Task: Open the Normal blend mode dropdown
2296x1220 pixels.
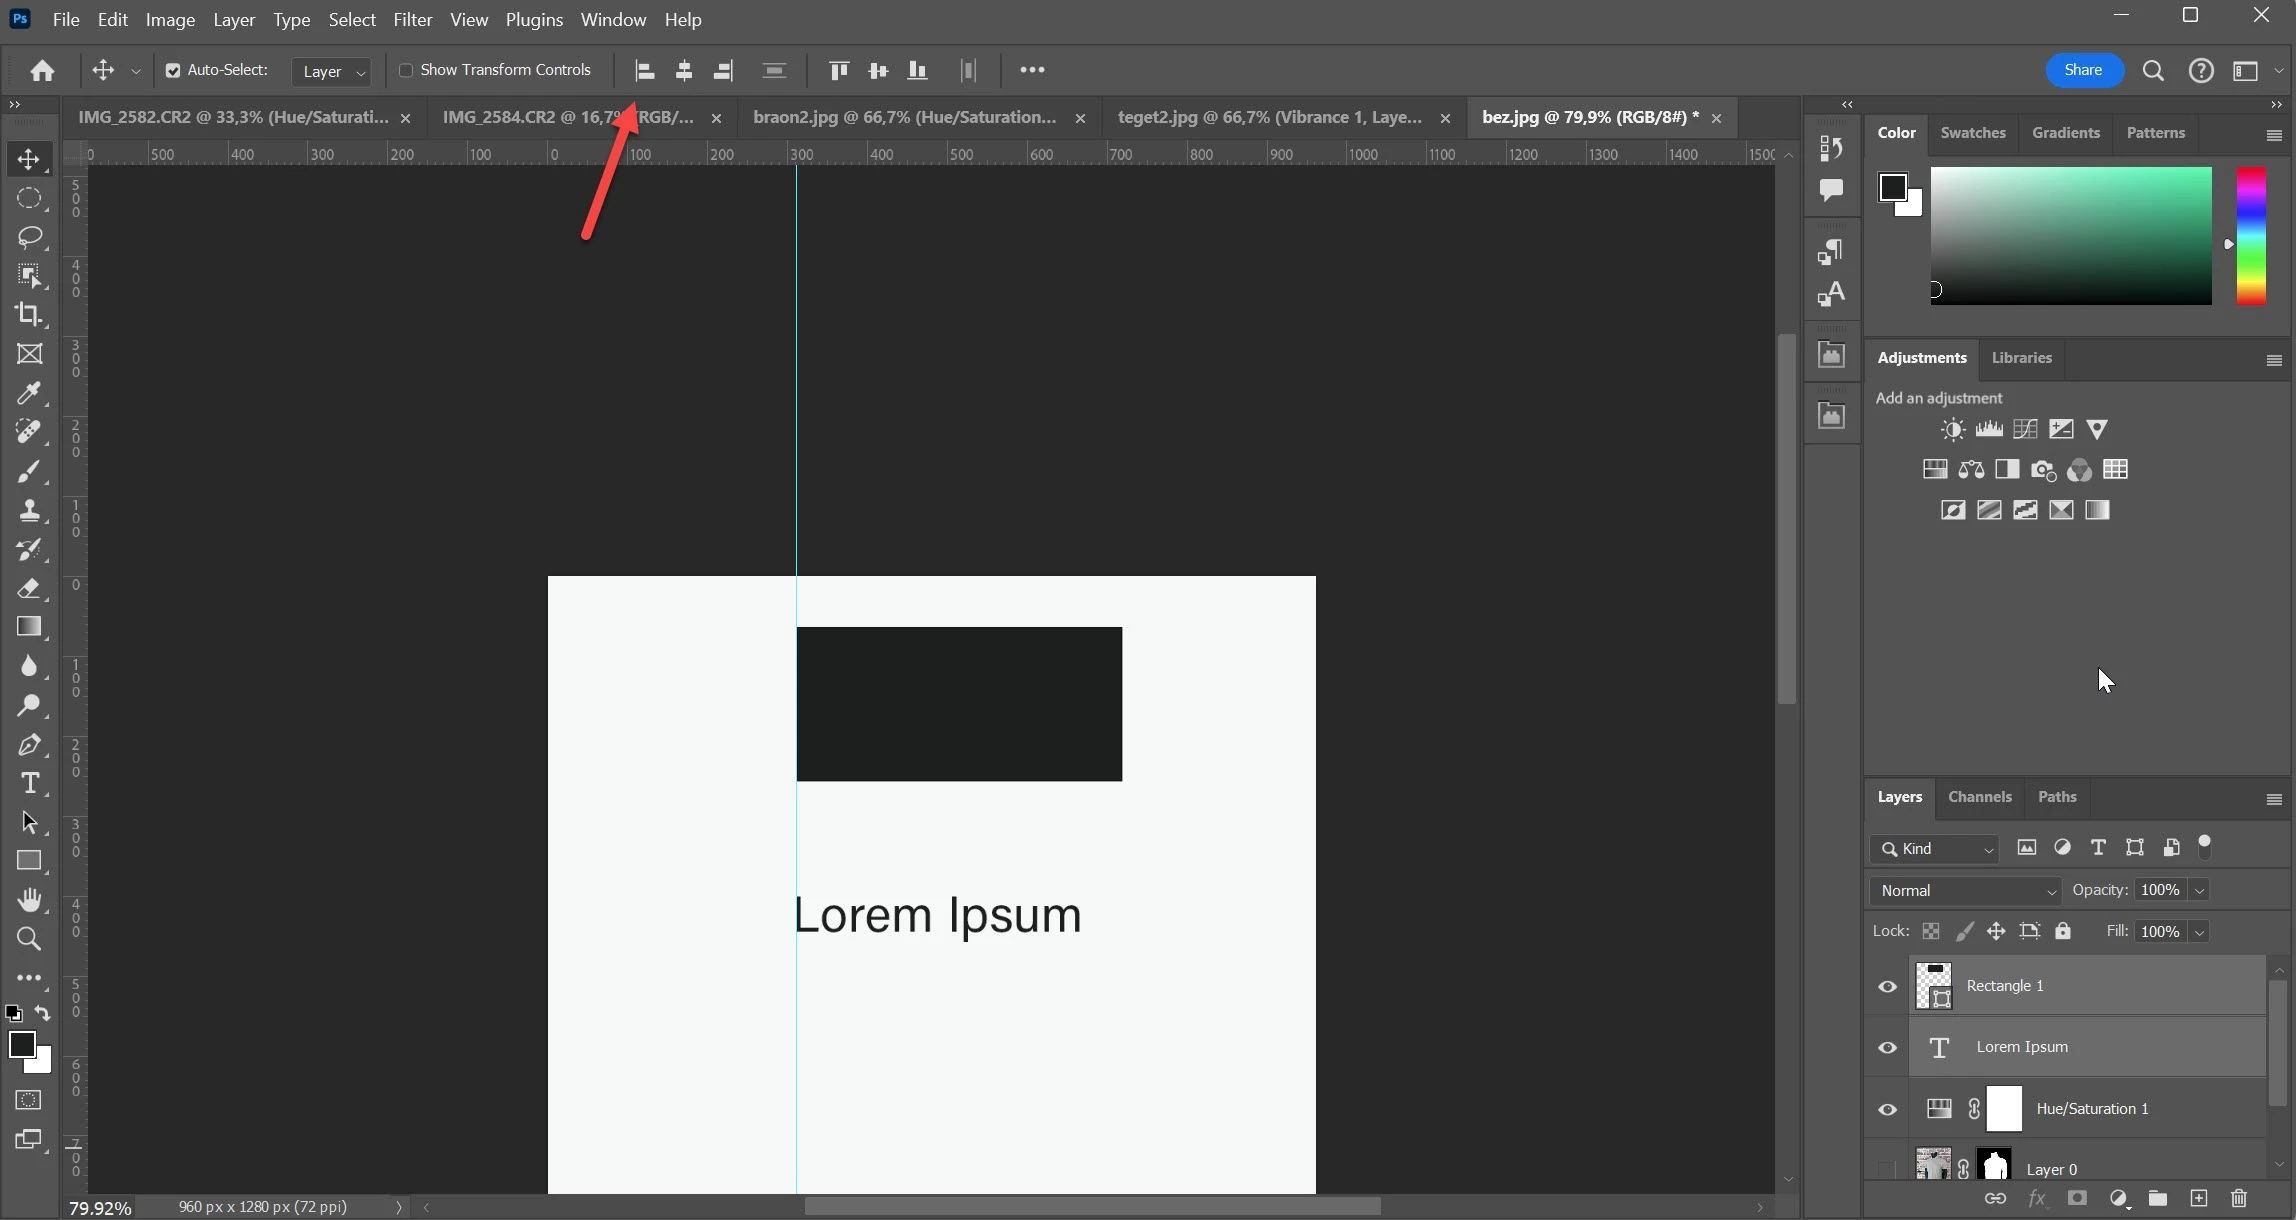Action: coord(1965,890)
